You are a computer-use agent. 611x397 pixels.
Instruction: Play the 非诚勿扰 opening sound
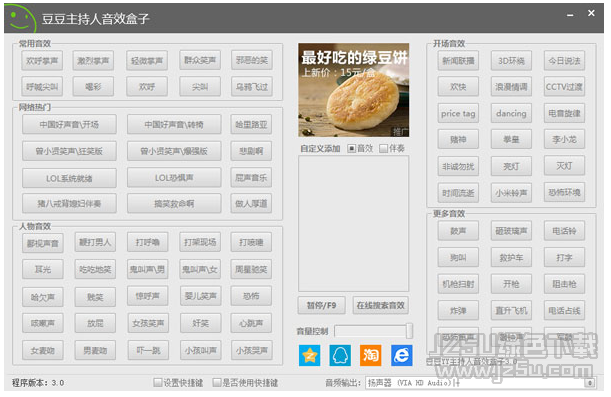[x=458, y=166]
